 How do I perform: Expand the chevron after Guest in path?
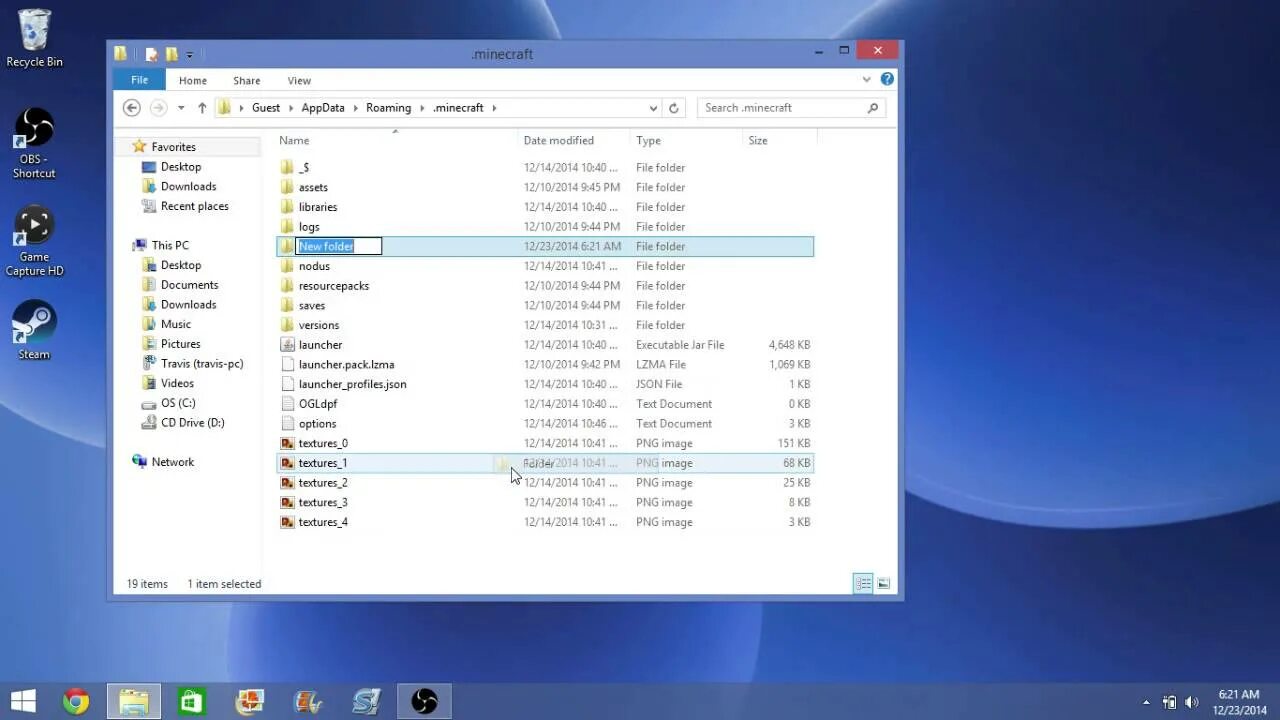pyautogui.click(x=291, y=108)
